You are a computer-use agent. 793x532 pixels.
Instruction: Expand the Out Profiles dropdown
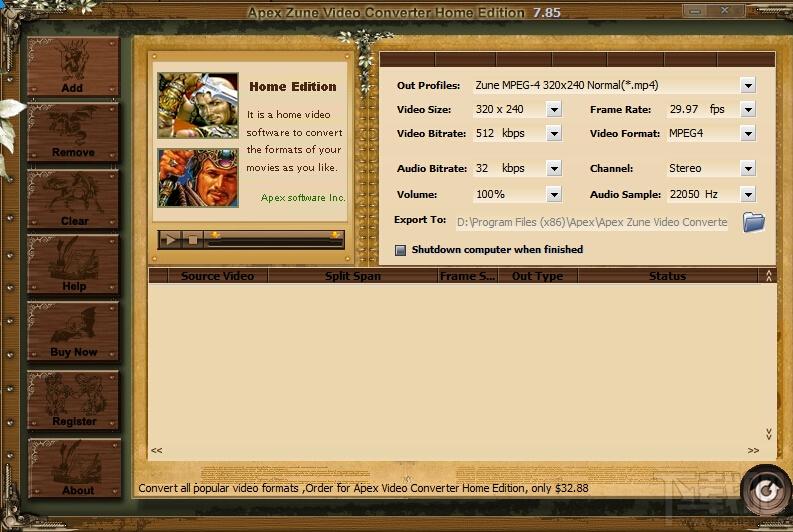click(x=748, y=85)
